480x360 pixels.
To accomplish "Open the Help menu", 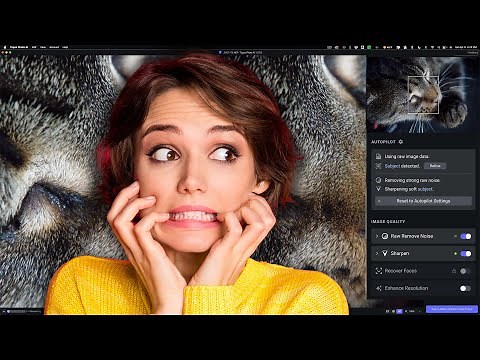I will tap(65, 47).
